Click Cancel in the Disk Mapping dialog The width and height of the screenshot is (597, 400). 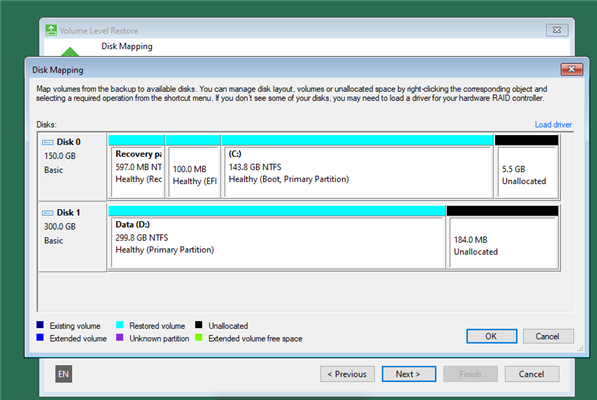(x=548, y=336)
